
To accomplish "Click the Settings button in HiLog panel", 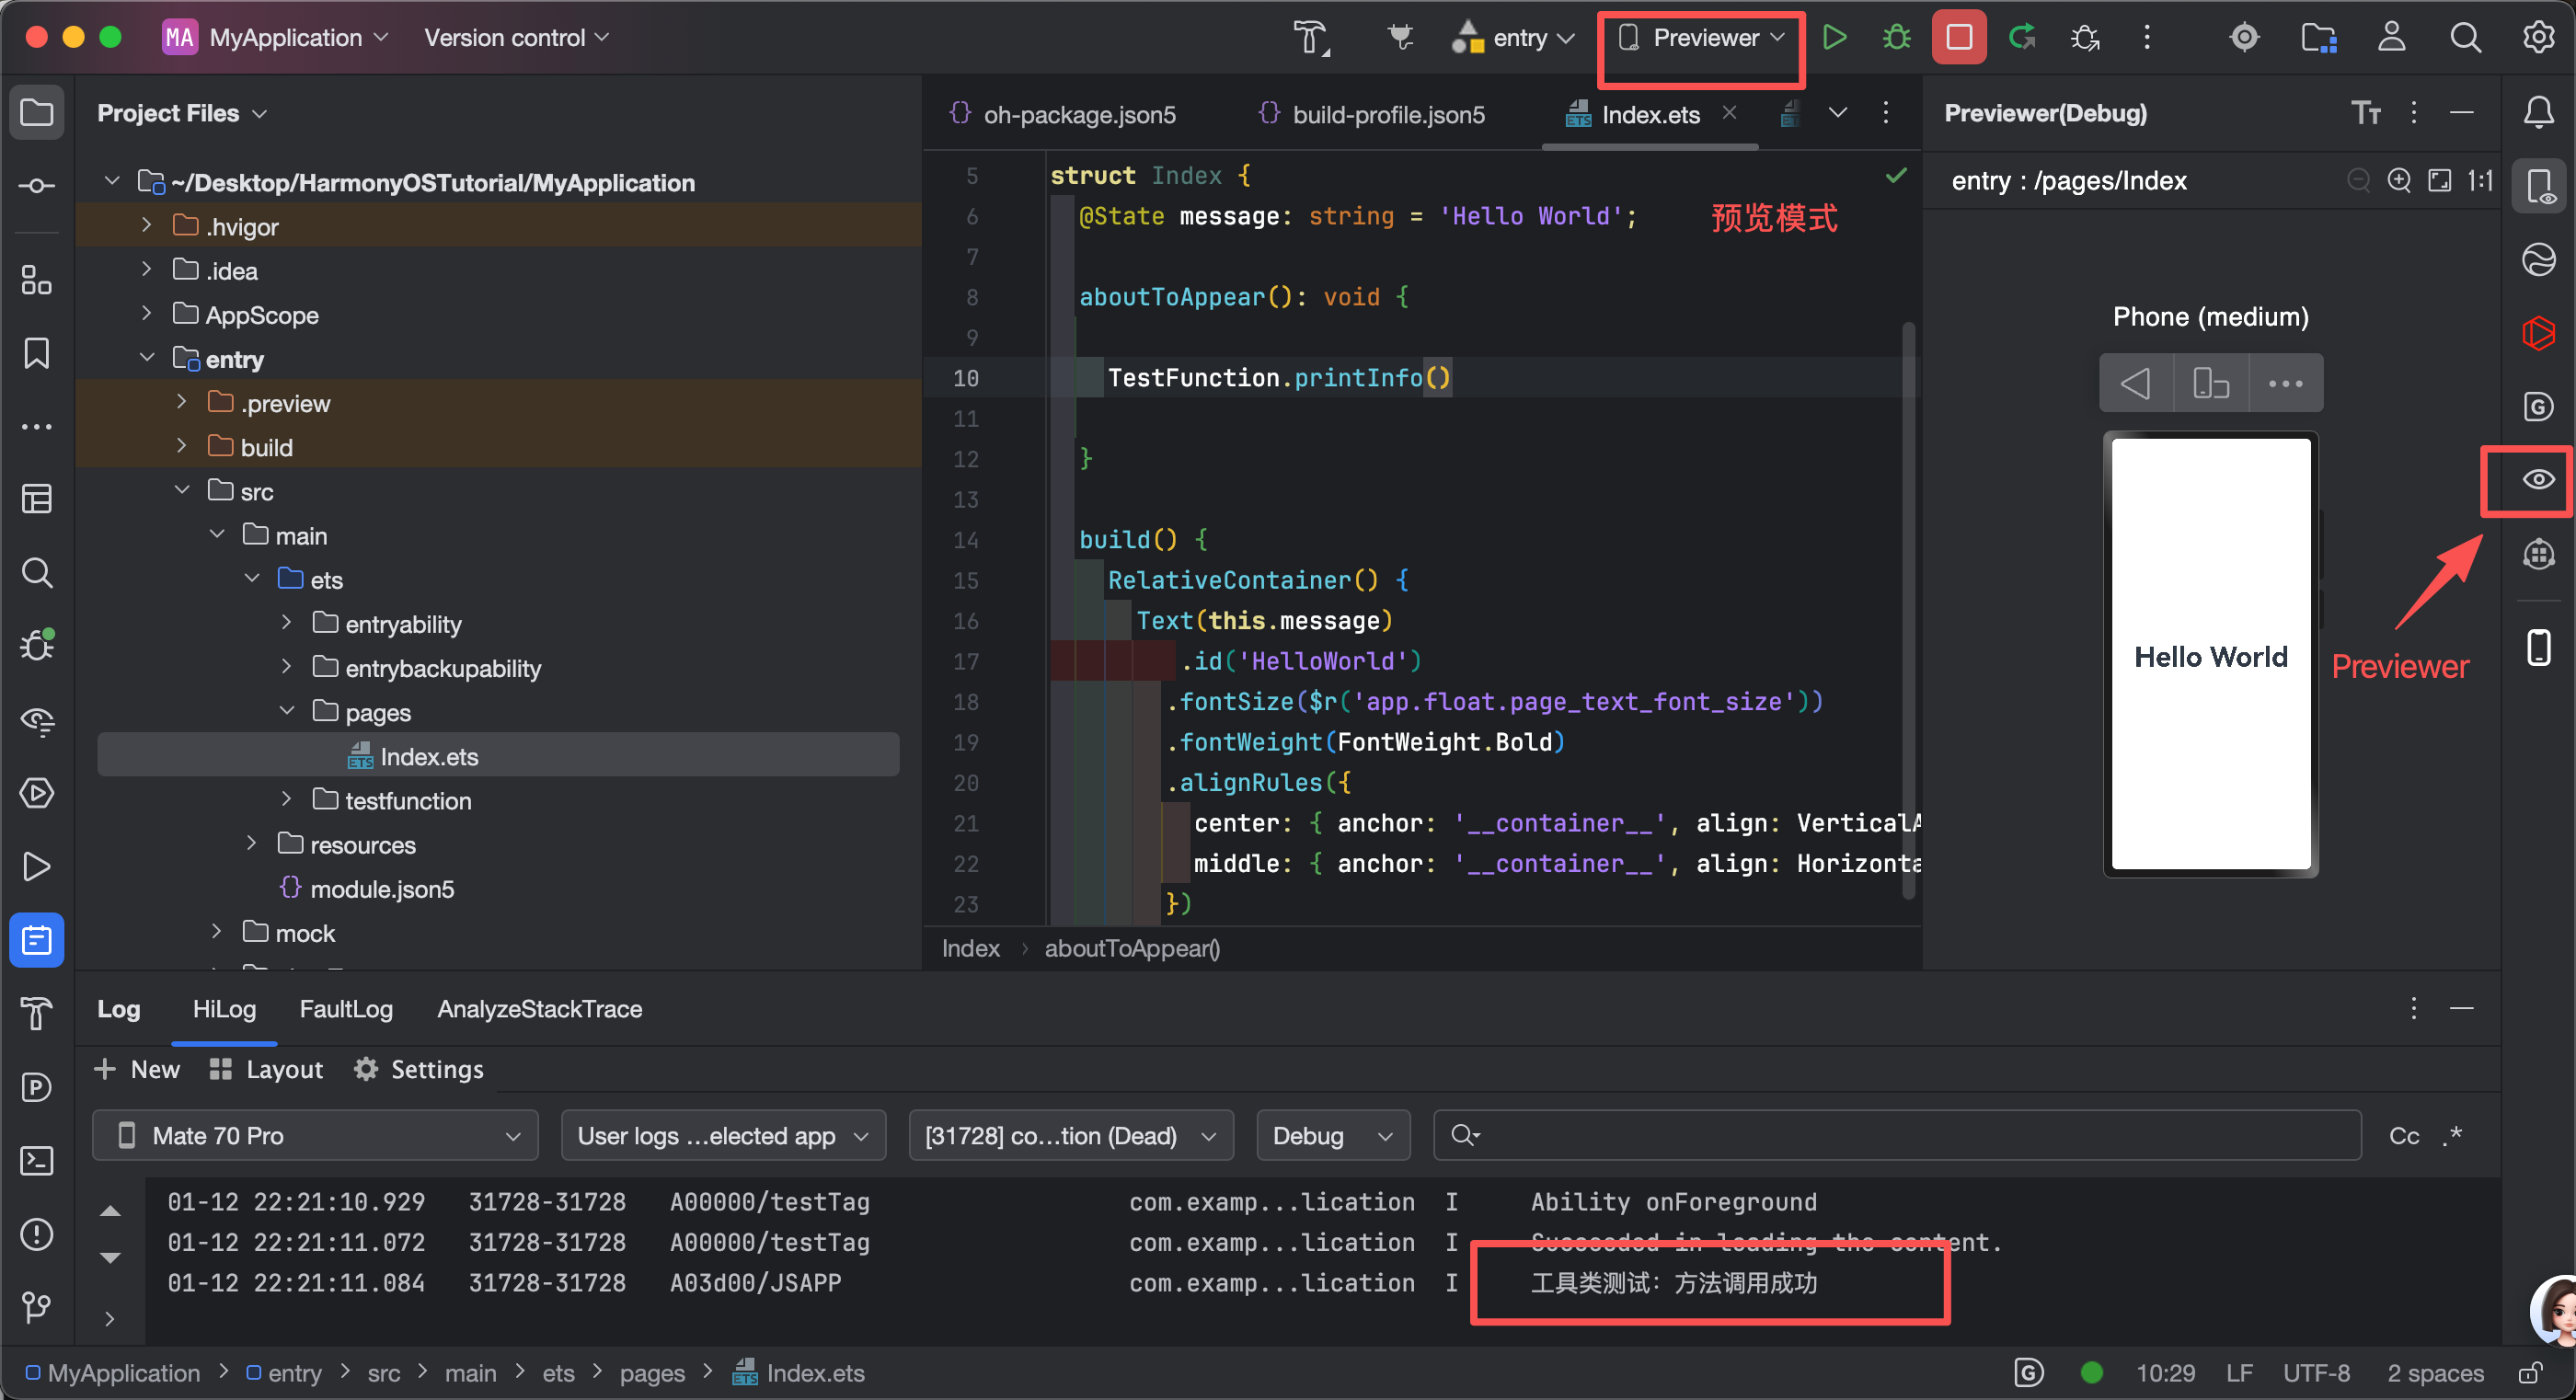I will pos(419,1070).
